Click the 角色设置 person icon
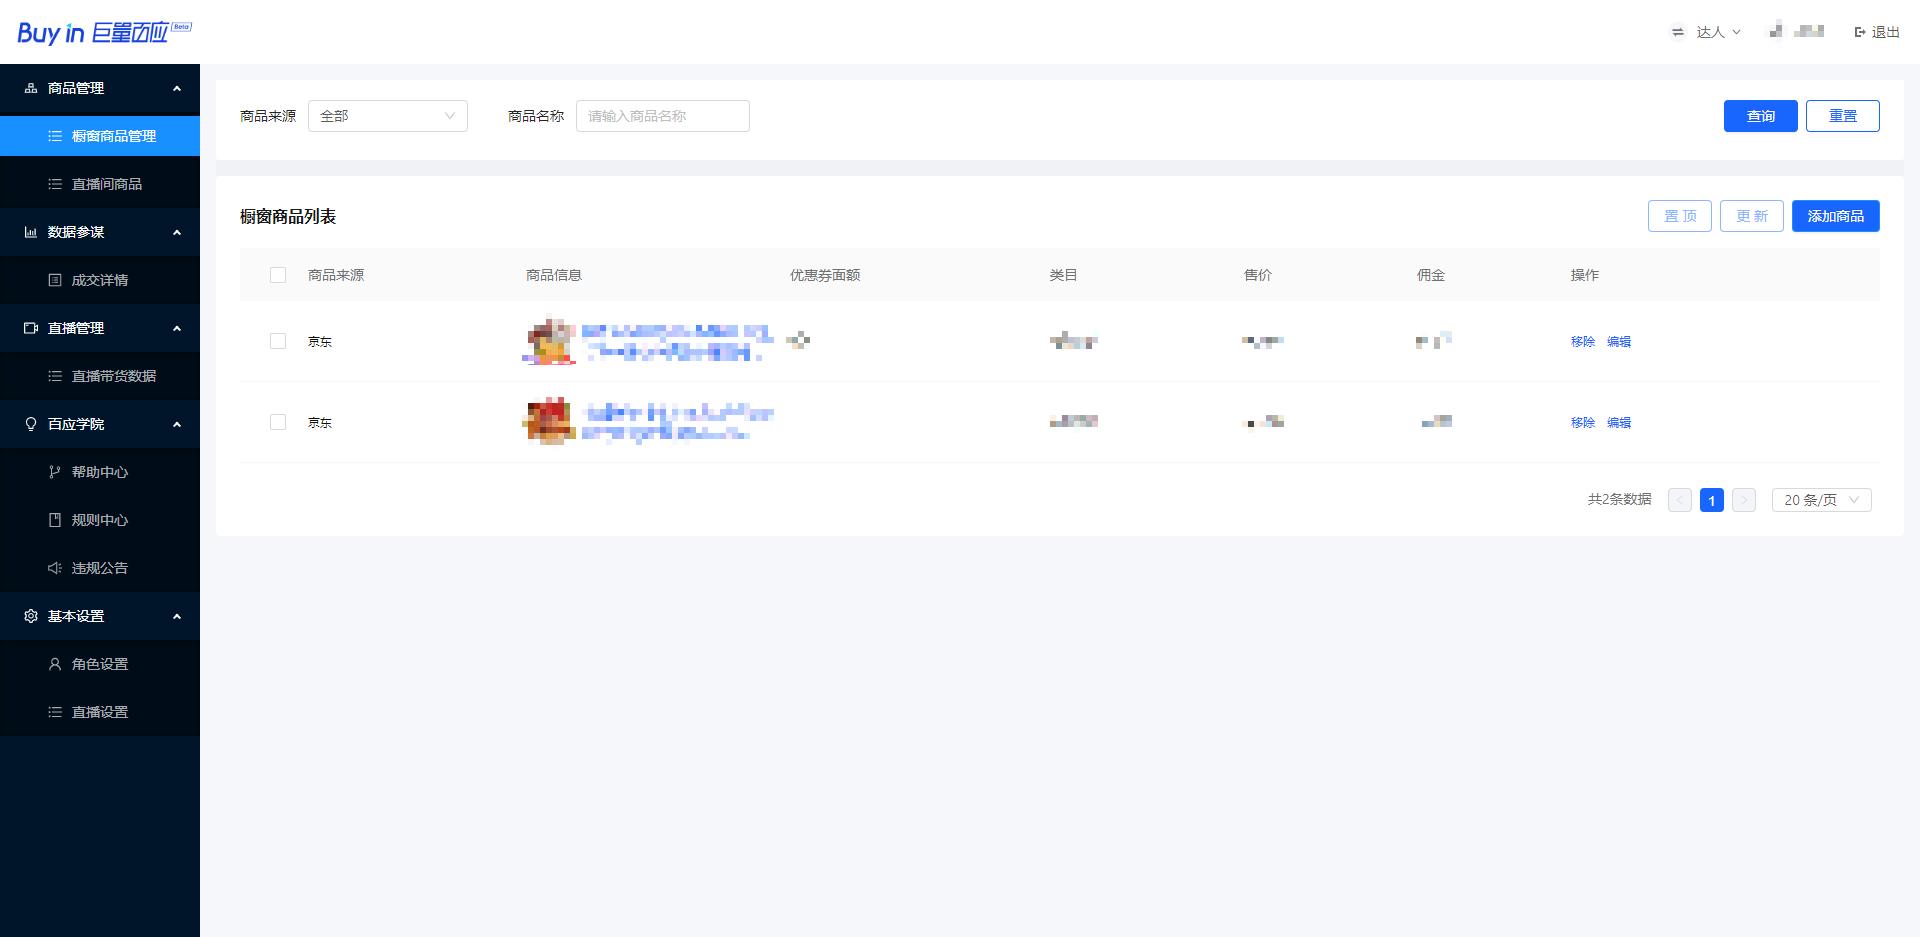This screenshot has width=1920, height=937. 55,664
